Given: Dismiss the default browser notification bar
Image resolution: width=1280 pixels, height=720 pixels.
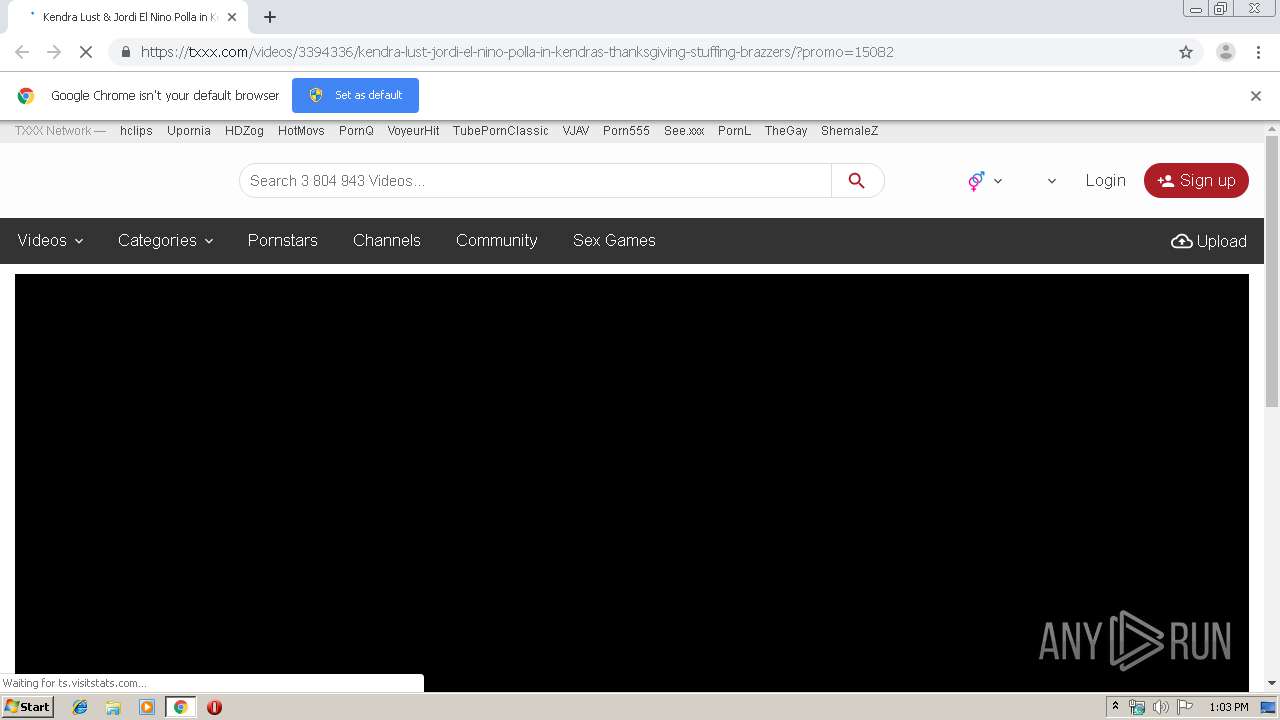Looking at the screenshot, I should [1256, 96].
